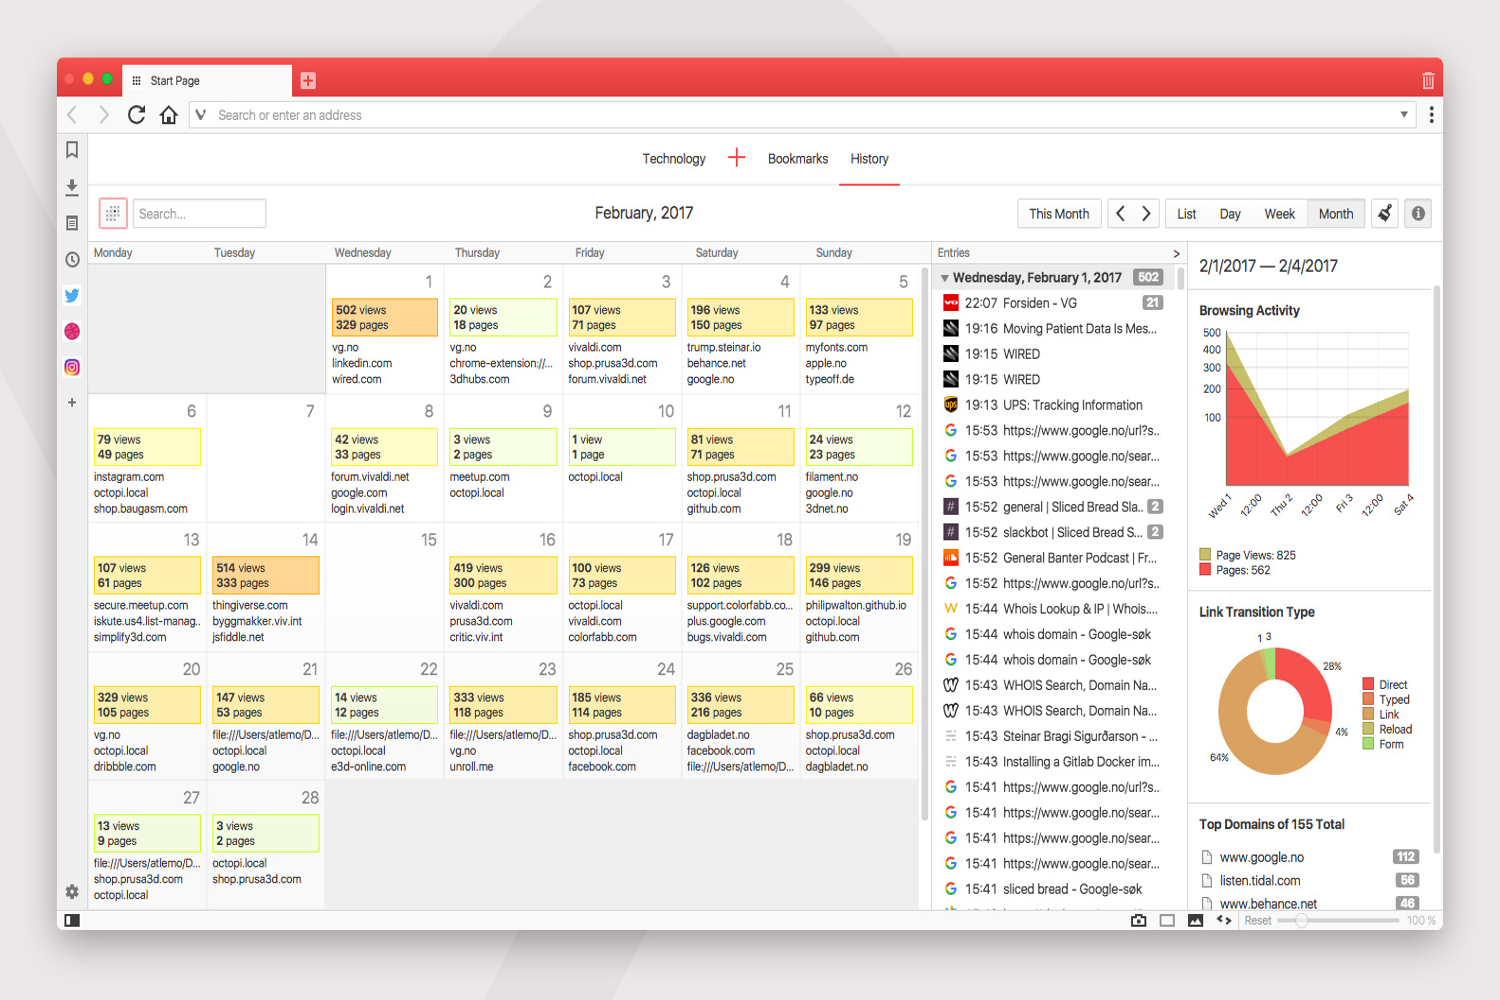Screen dimensions: 1500x1000
Task: Open the Instagram web panel
Action: pyautogui.click(x=72, y=367)
